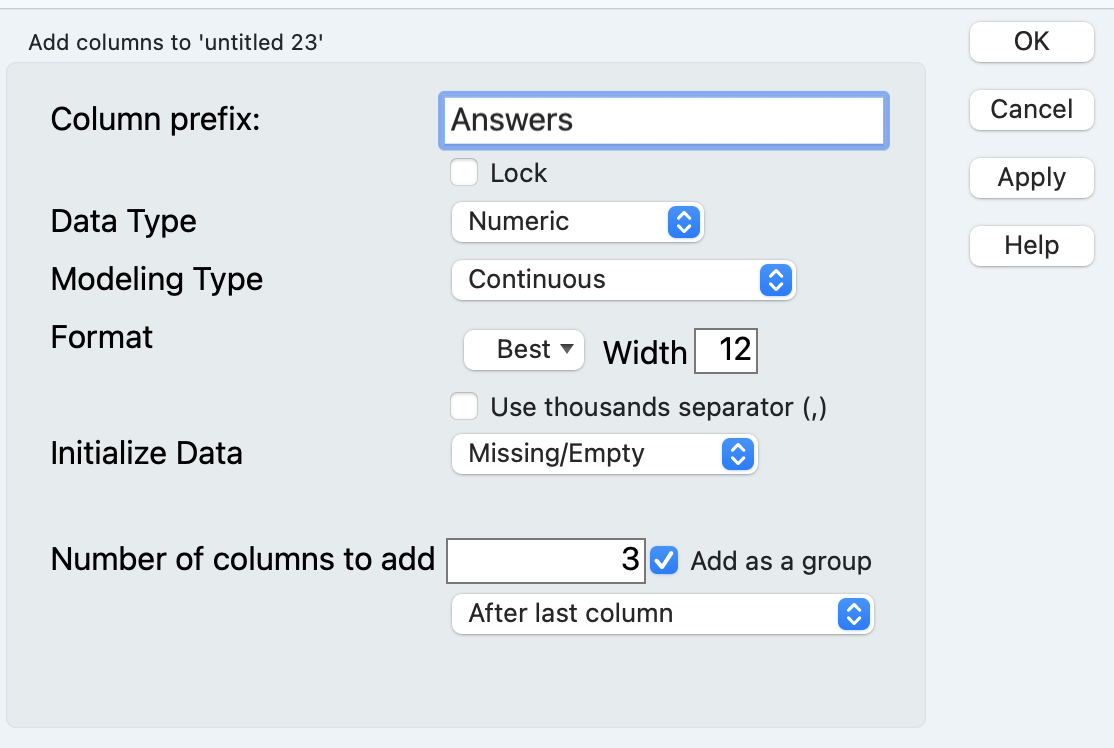The height and width of the screenshot is (748, 1114).
Task: Click the column position arrows icon
Action: [x=852, y=614]
